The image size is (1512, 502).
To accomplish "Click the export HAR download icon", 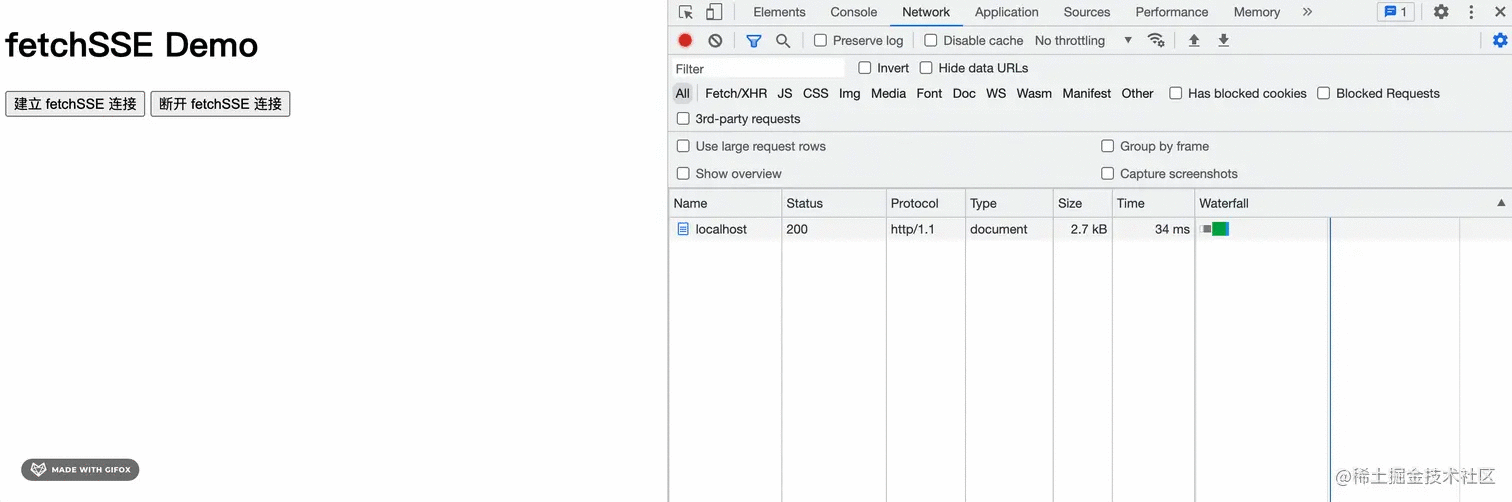I will [1223, 40].
